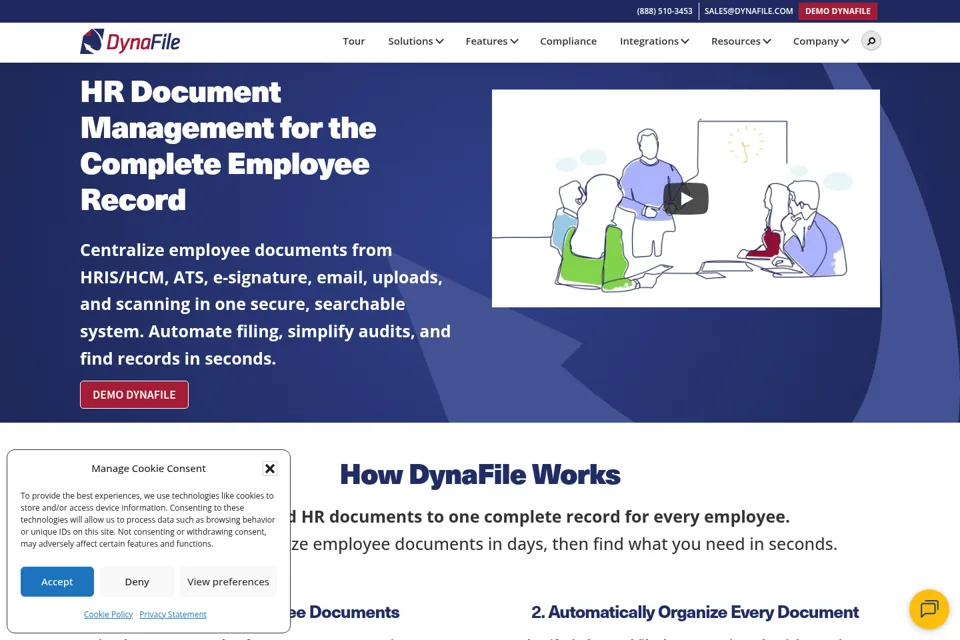Image resolution: width=960 pixels, height=640 pixels.
Task: Open the Privacy Statement link
Action: [173, 614]
